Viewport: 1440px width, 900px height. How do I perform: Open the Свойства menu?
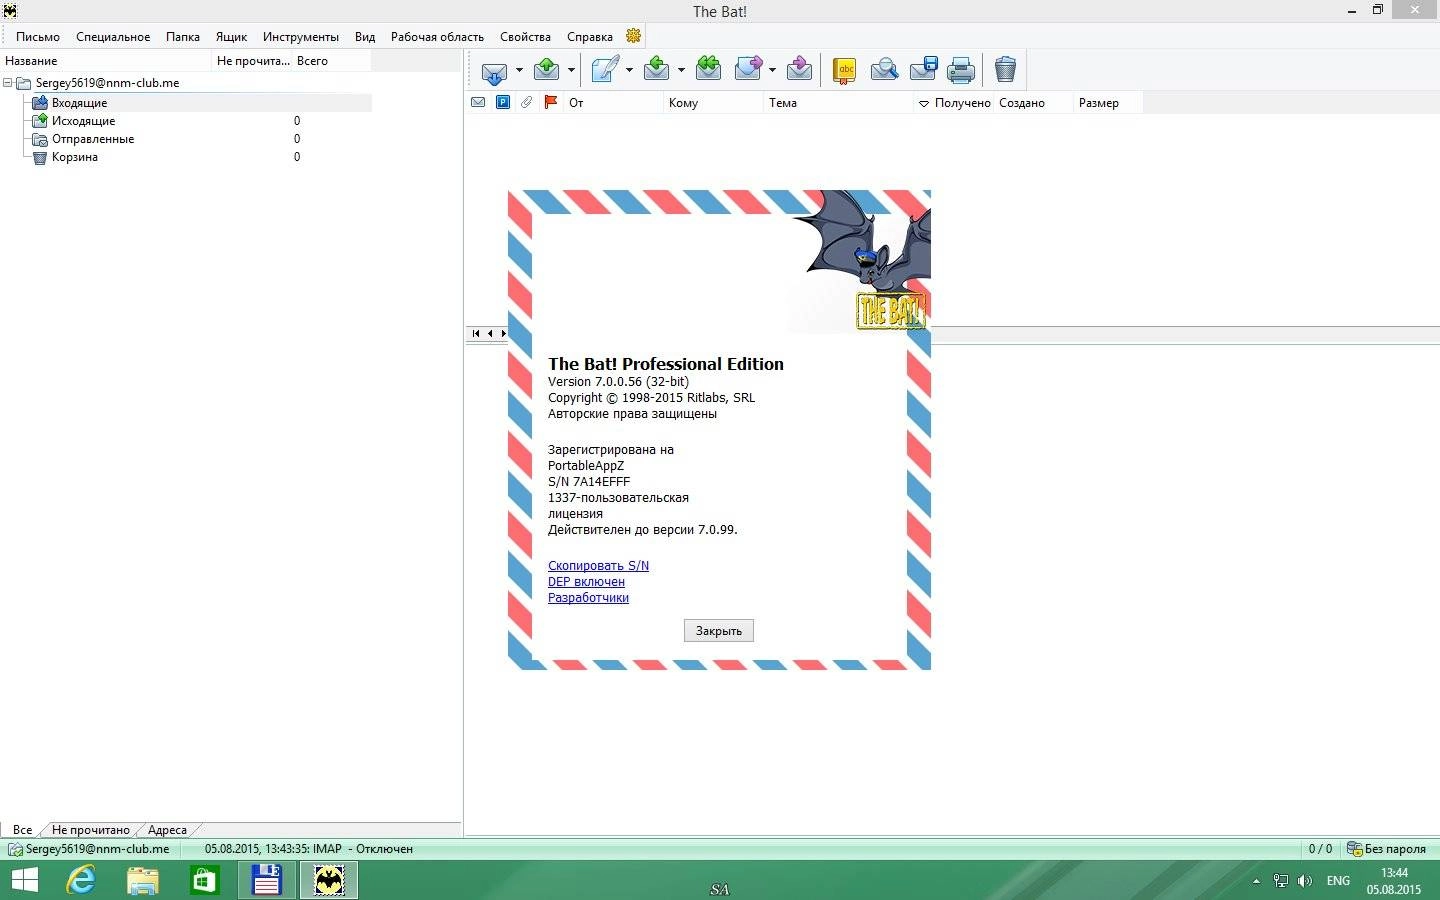click(525, 37)
